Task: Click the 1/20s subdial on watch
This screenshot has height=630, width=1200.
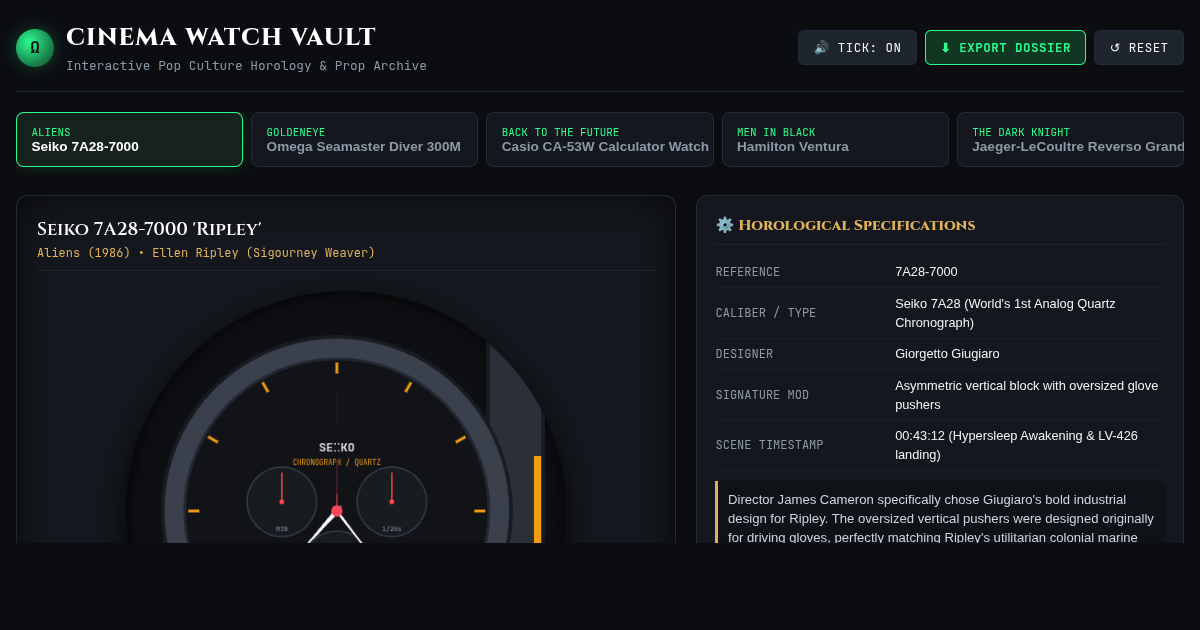Action: [392, 501]
